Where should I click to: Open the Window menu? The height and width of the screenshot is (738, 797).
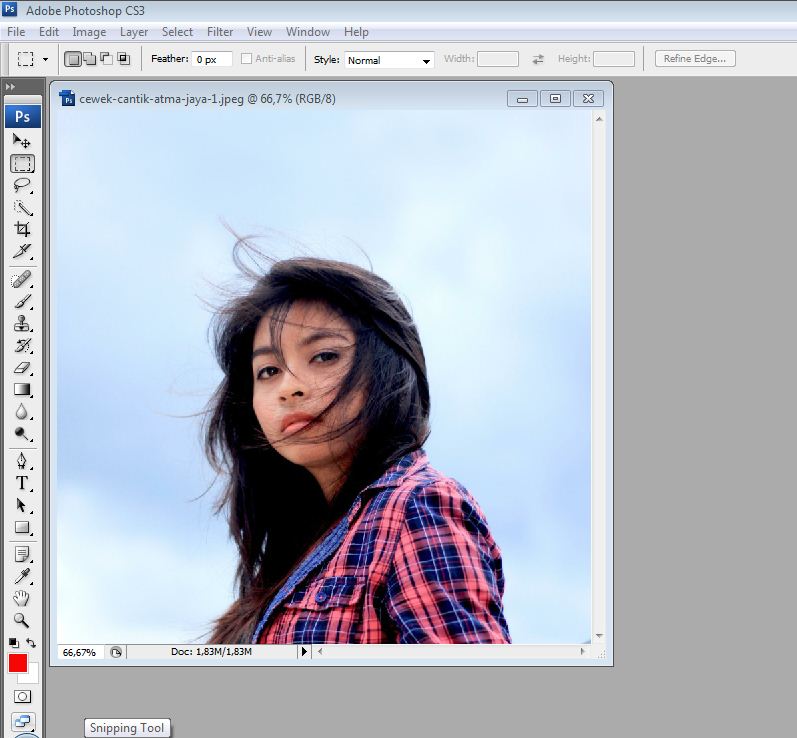pos(308,32)
